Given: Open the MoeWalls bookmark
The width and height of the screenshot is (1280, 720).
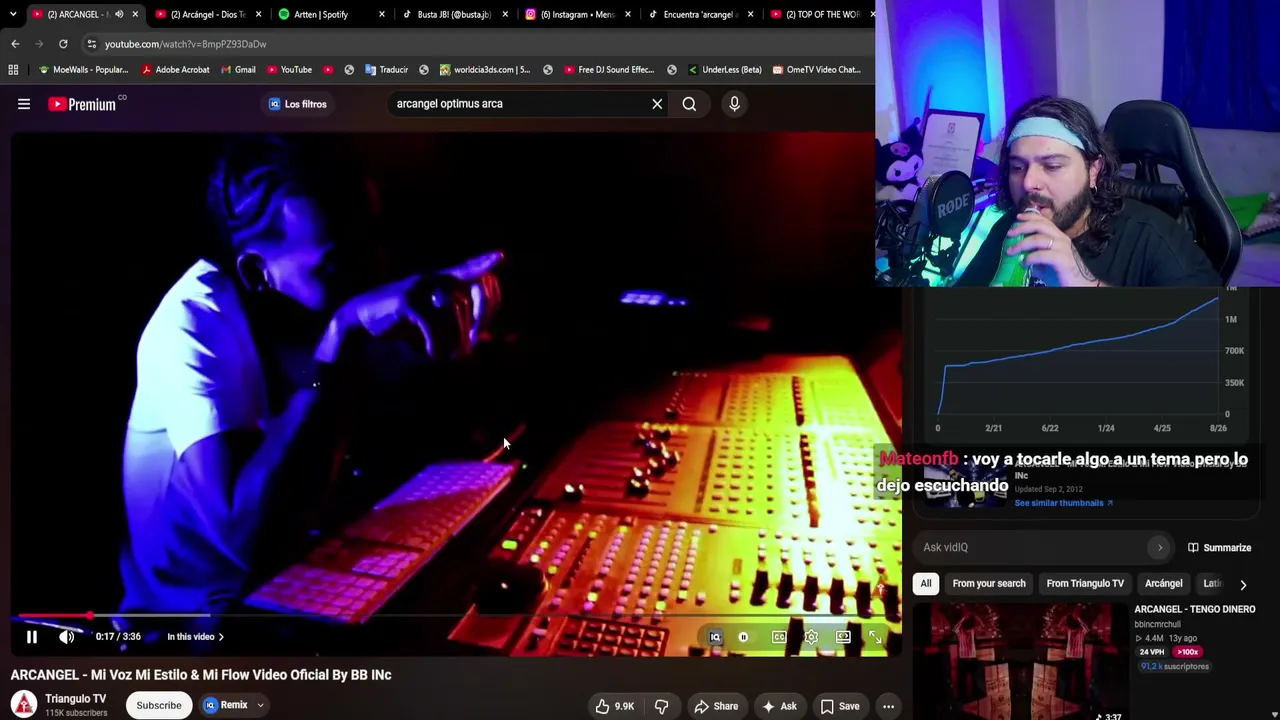Looking at the screenshot, I should point(83,70).
